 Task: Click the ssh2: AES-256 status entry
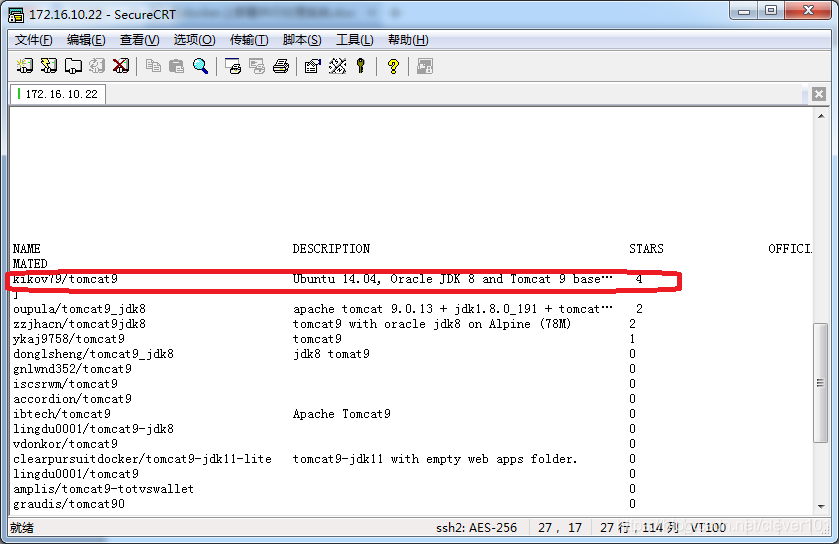point(477,528)
